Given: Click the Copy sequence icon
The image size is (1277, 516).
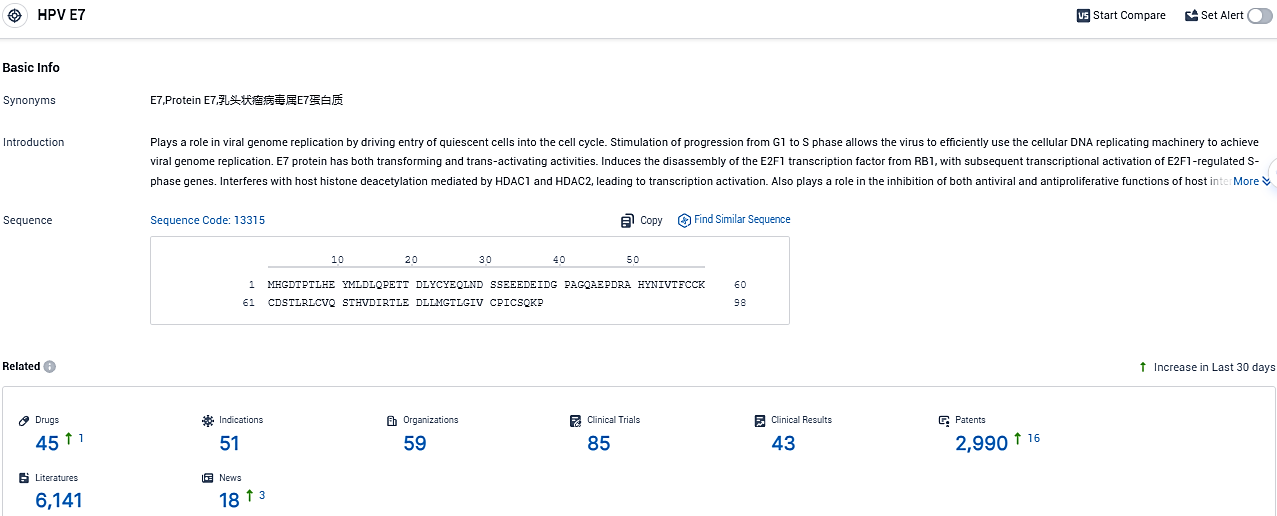Looking at the screenshot, I should tap(627, 220).
